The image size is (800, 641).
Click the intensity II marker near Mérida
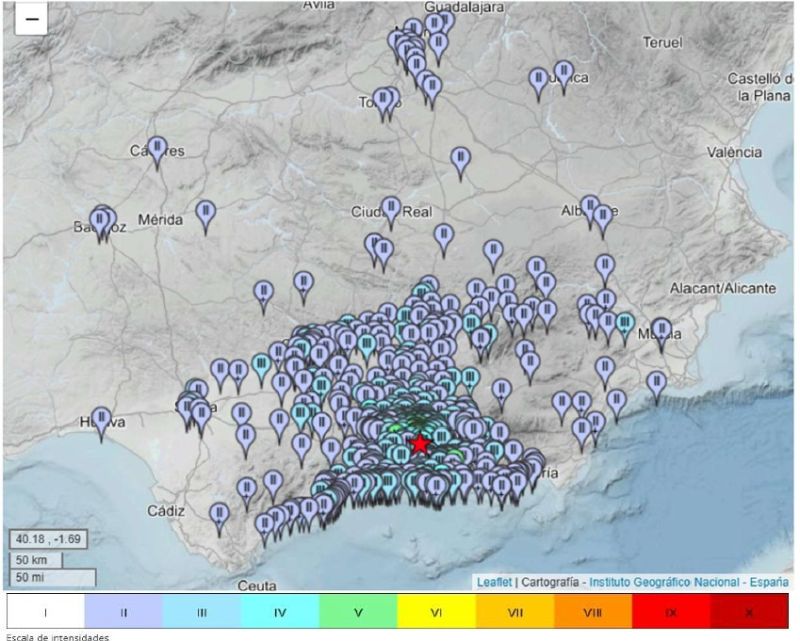pyautogui.click(x=206, y=217)
